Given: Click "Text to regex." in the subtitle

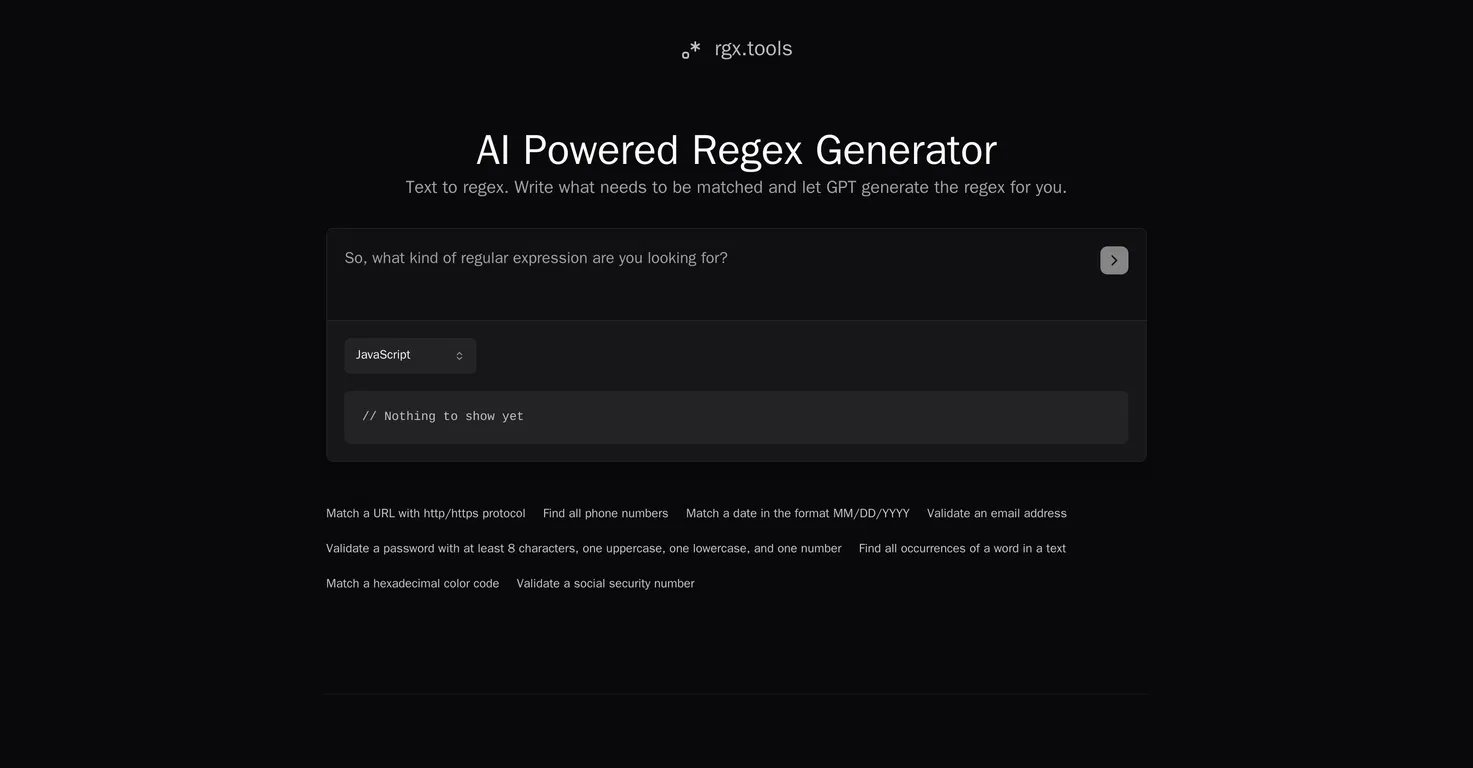Looking at the screenshot, I should click(x=457, y=188).
